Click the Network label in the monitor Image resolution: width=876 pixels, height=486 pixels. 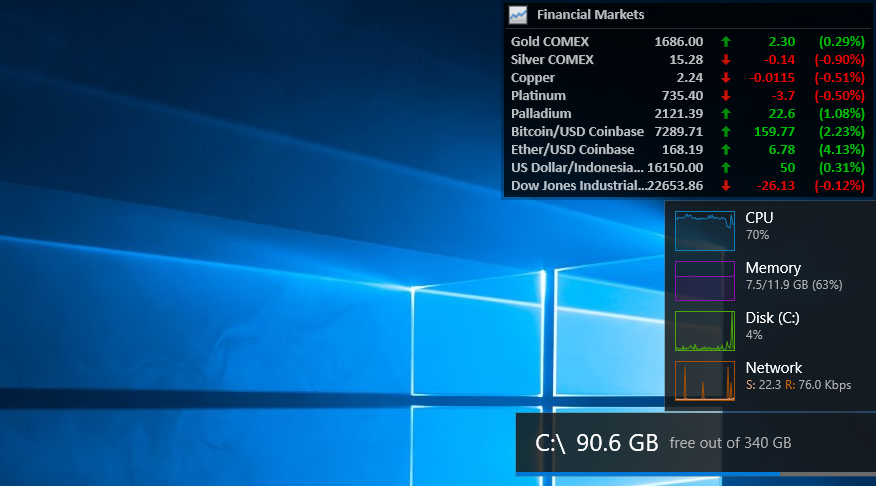click(774, 368)
